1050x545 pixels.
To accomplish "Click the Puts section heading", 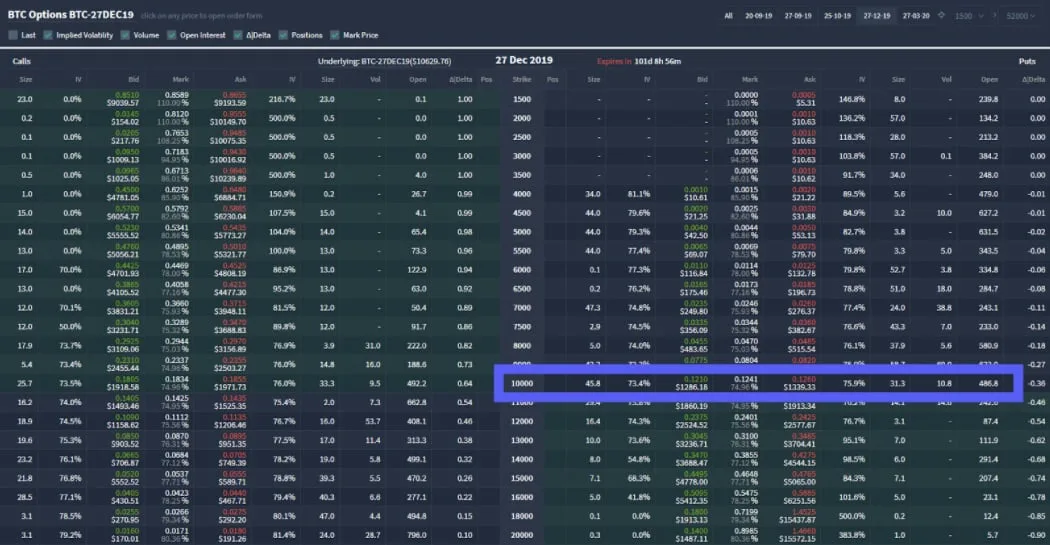I will (x=1027, y=61).
